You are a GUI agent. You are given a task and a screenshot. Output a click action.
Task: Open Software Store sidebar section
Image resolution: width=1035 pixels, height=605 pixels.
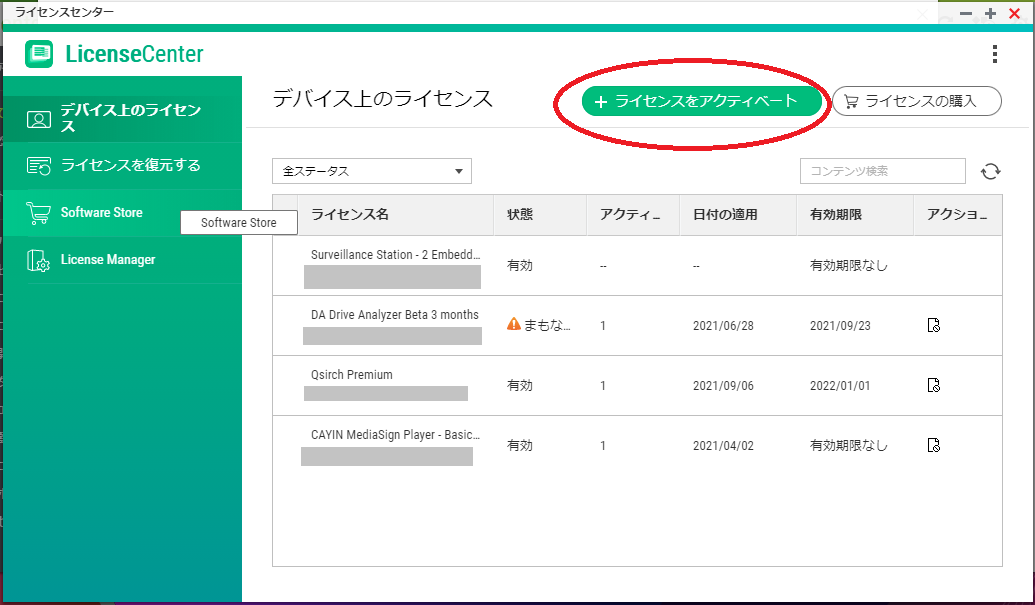click(x=122, y=213)
